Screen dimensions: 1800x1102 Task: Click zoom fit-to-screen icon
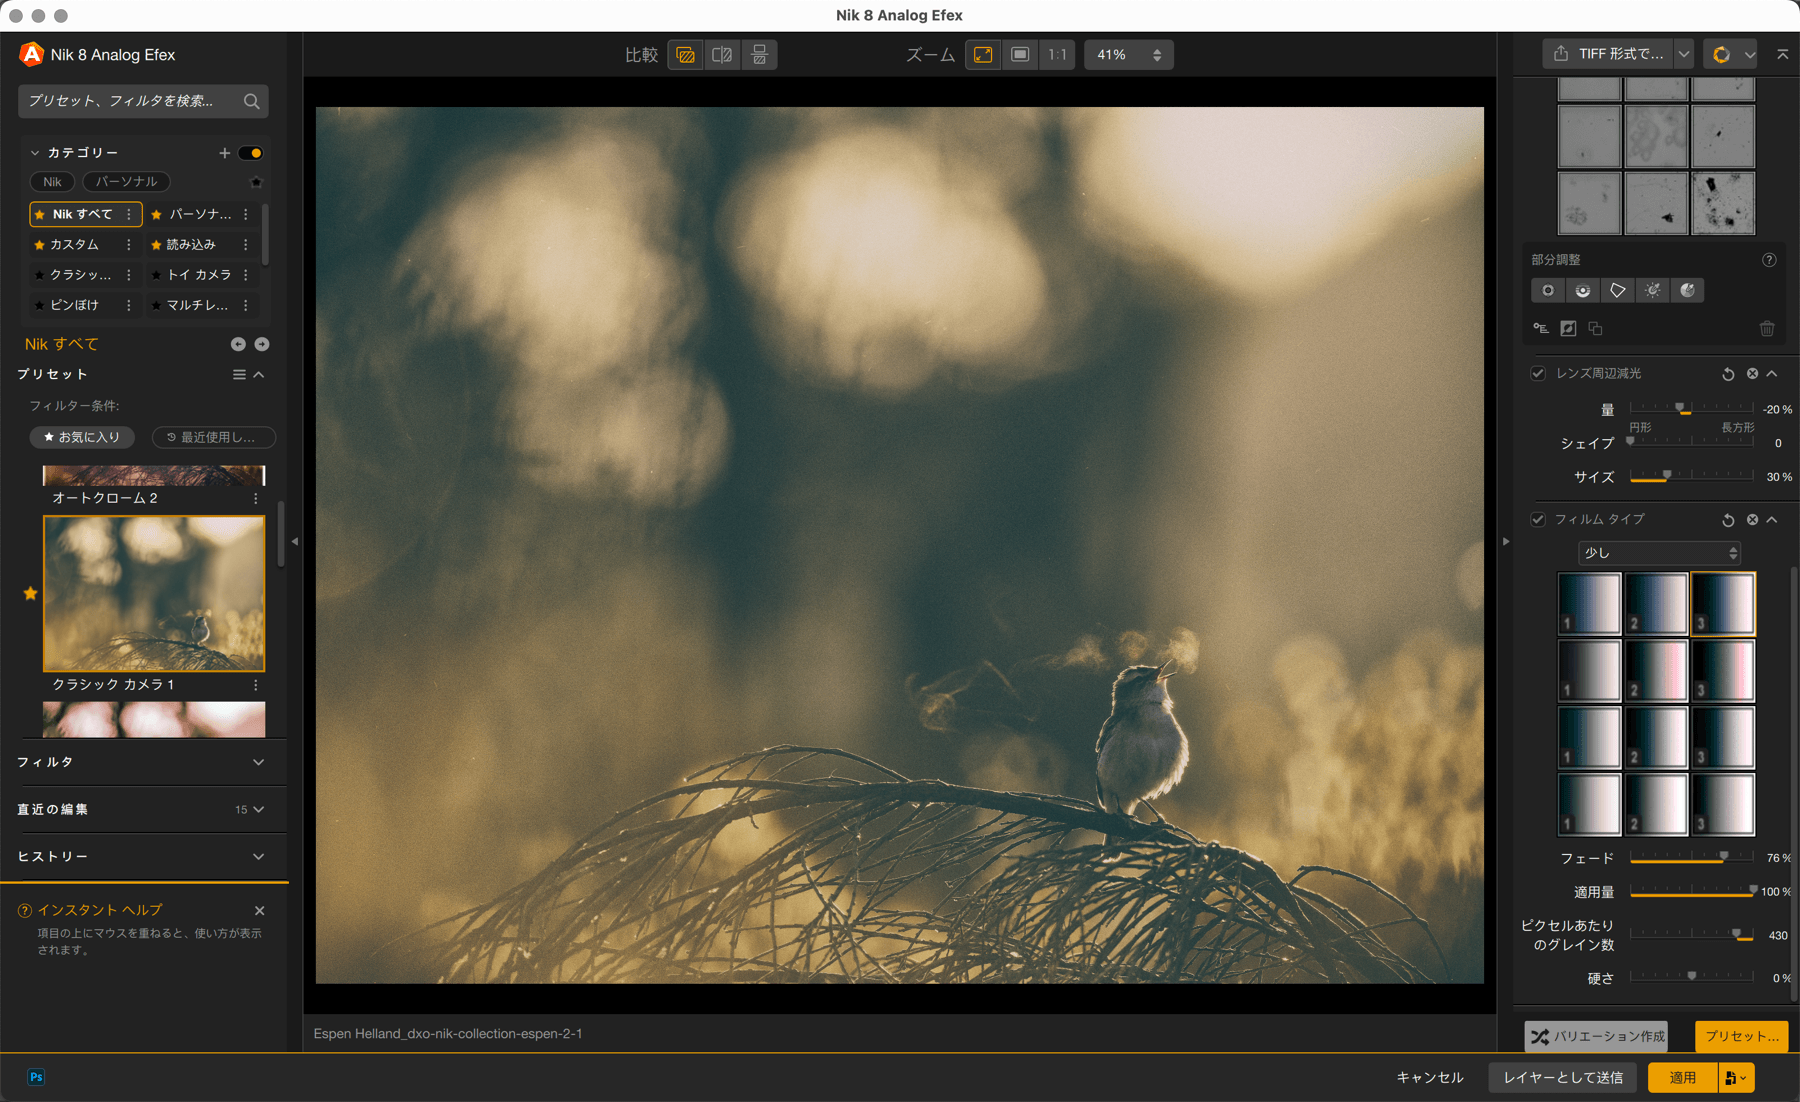coord(983,55)
